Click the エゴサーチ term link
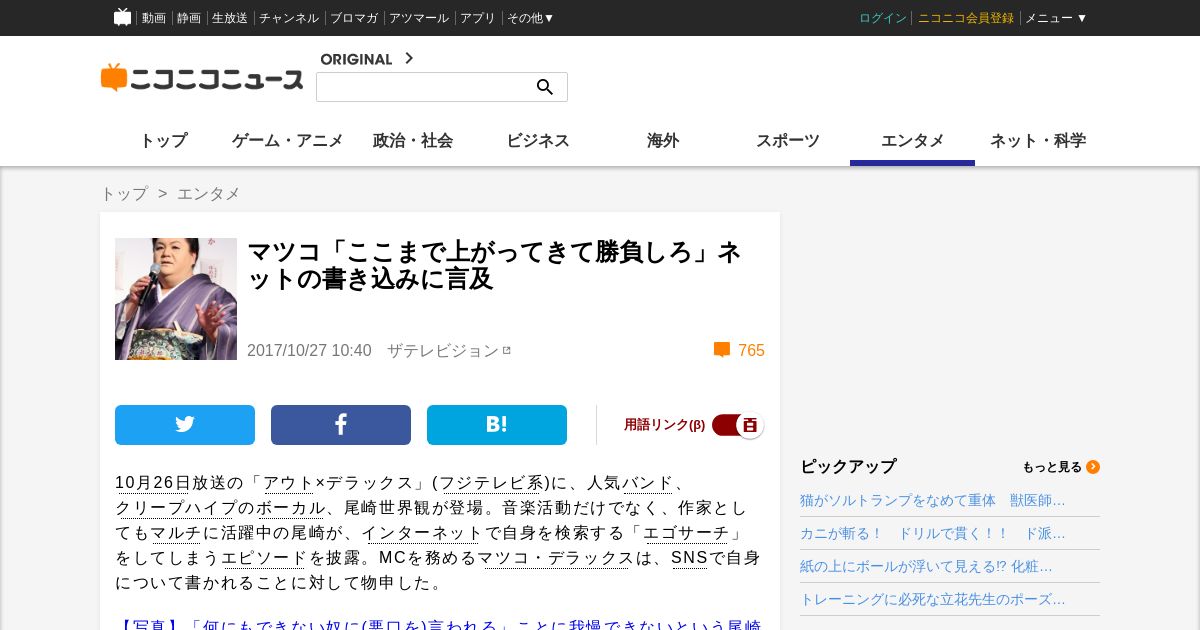 click(686, 533)
